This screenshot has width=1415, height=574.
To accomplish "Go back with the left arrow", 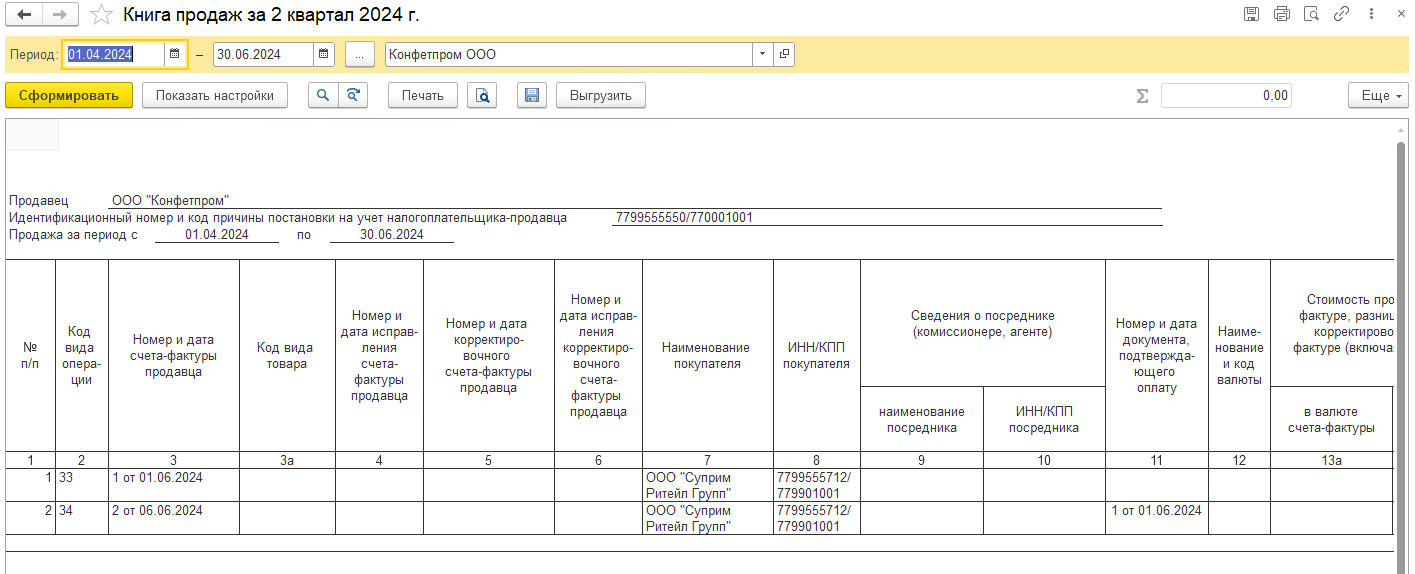I will click(x=24, y=14).
